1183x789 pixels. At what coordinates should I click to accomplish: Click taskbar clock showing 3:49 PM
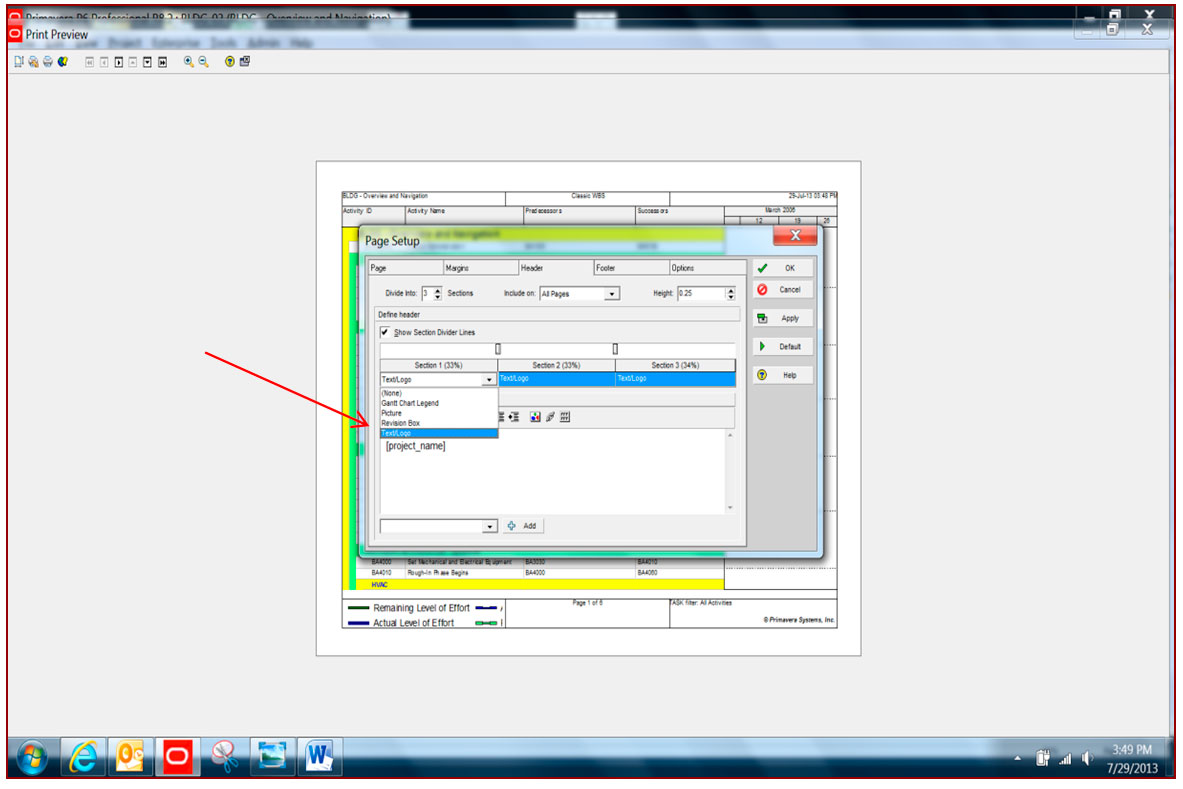click(1132, 750)
